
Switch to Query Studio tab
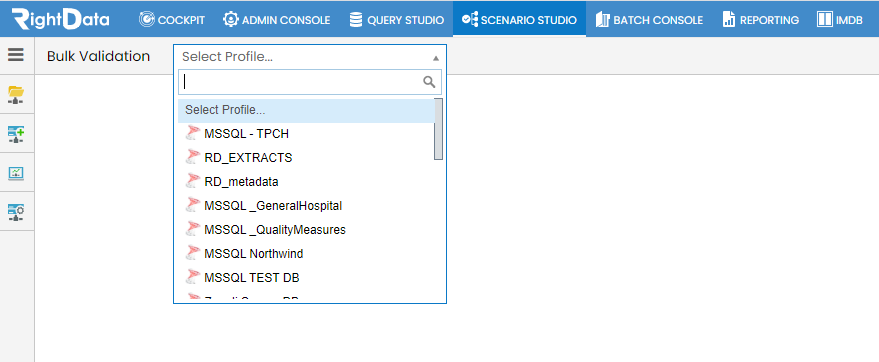(x=396, y=20)
